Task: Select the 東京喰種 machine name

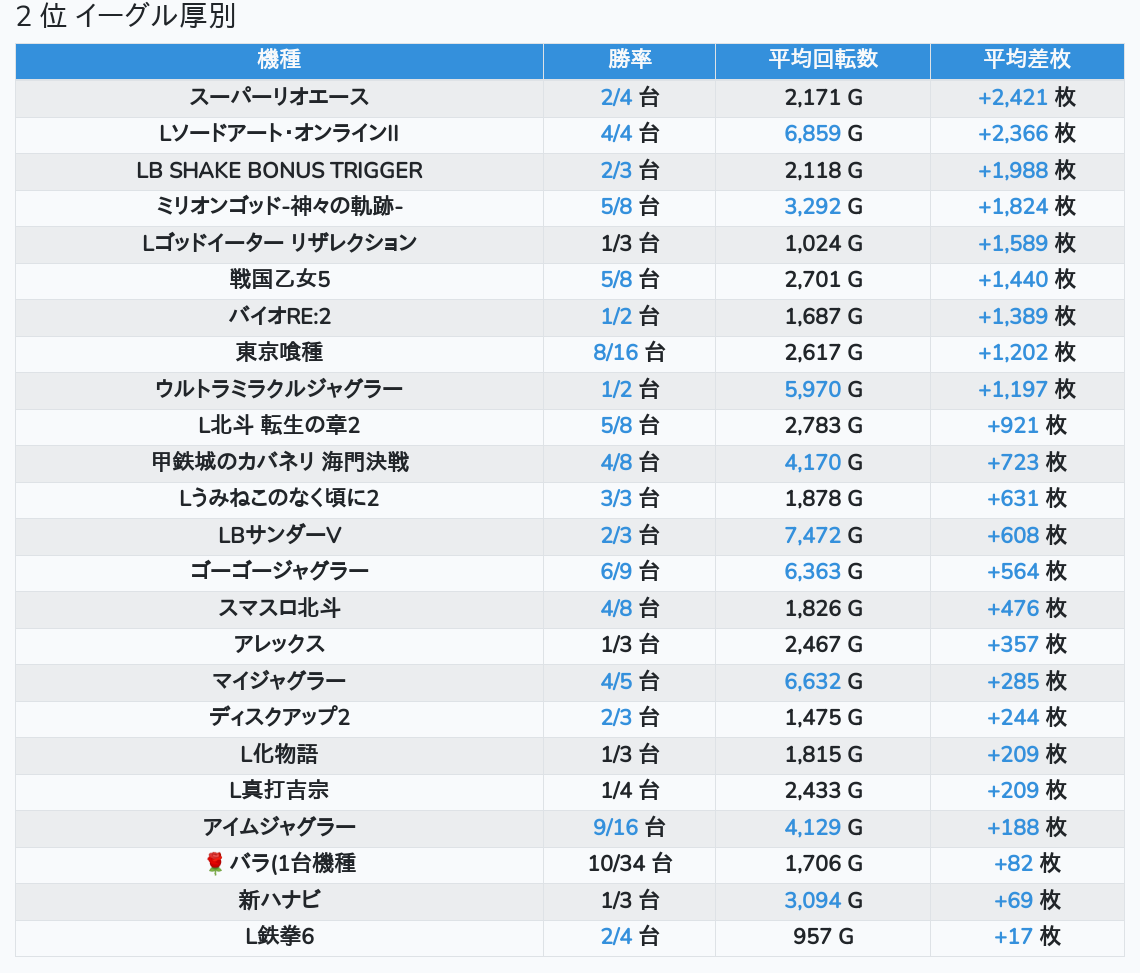Action: point(279,353)
